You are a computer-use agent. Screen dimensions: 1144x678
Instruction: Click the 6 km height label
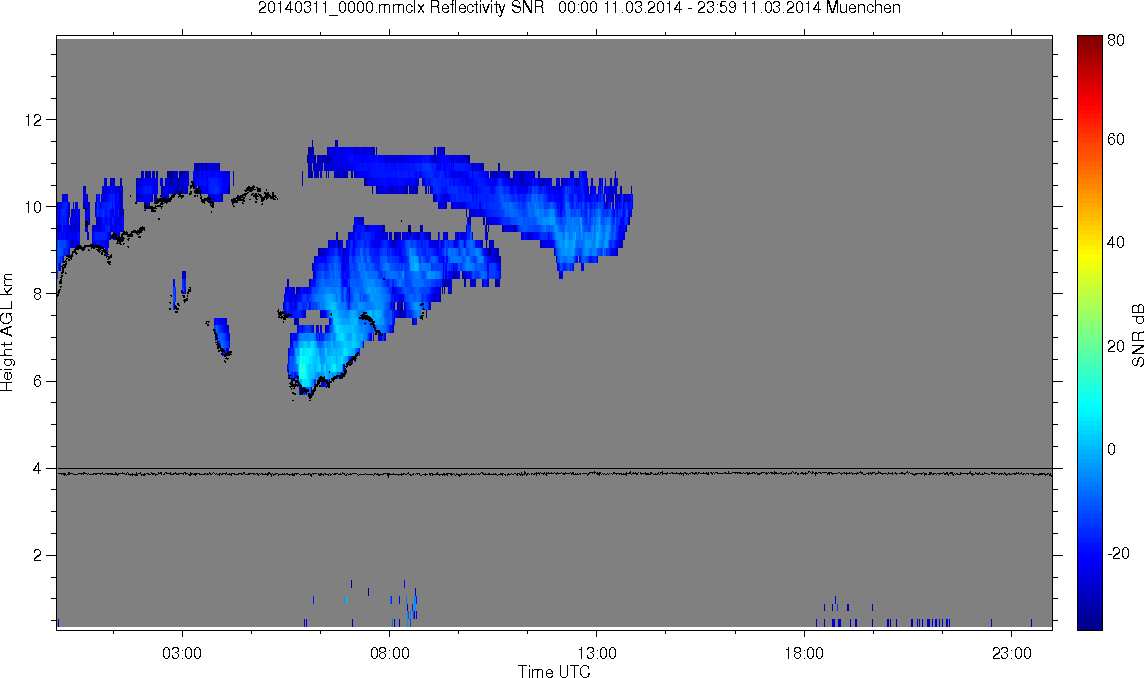(x=37, y=381)
